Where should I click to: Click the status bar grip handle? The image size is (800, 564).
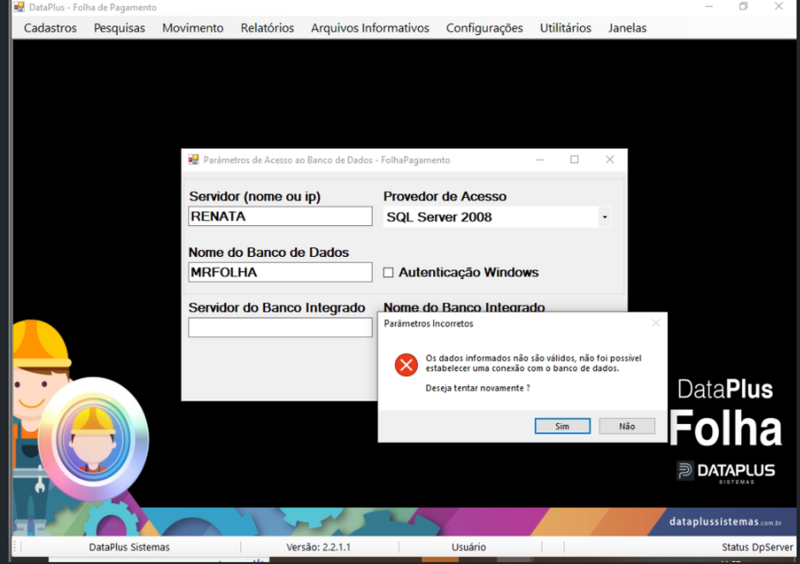tap(14, 547)
